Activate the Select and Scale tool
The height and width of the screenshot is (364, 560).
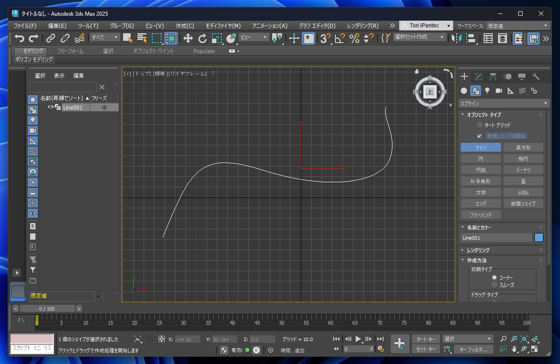[x=217, y=38]
